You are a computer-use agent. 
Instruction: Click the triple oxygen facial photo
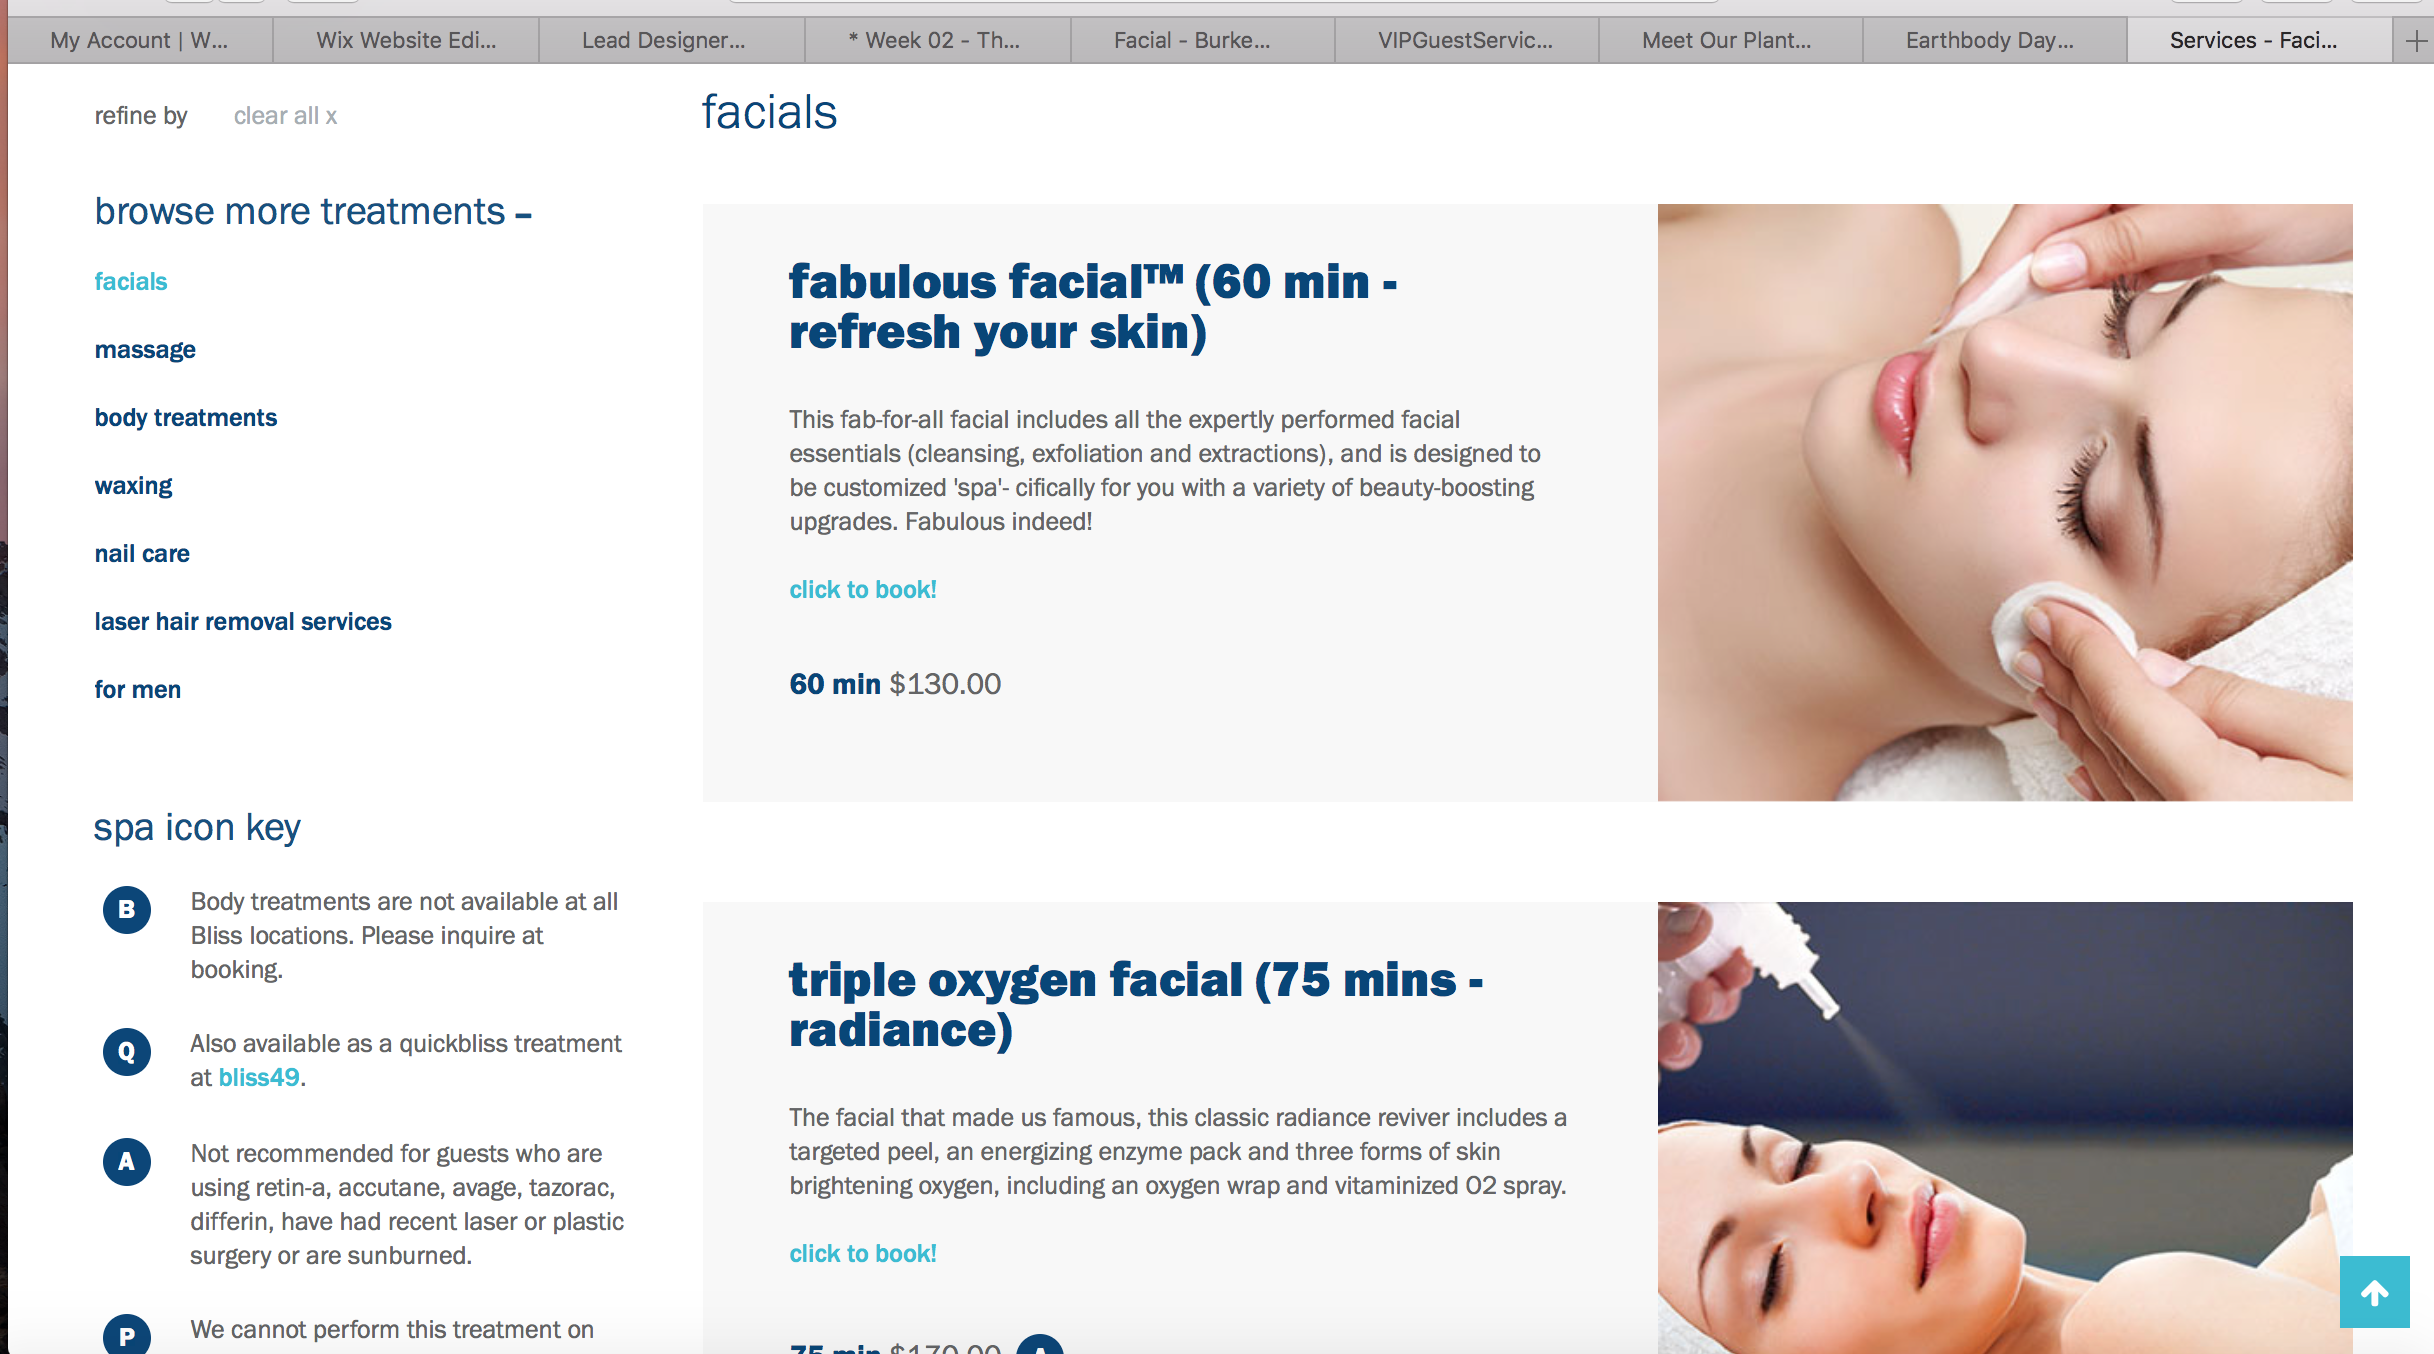tap(2005, 1128)
